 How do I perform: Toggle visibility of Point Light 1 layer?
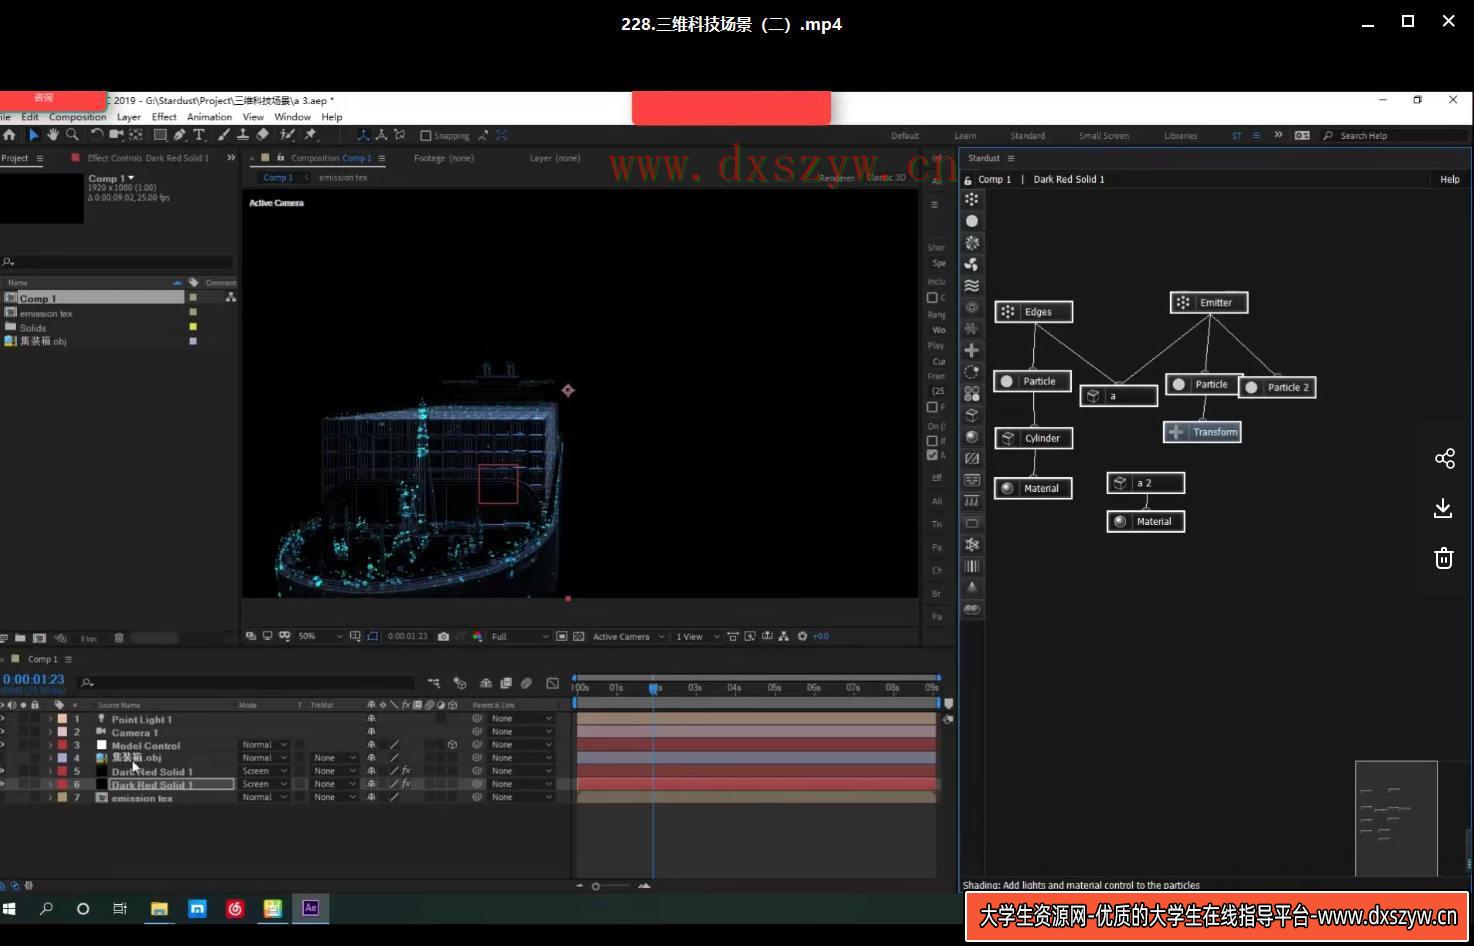pos(3,719)
